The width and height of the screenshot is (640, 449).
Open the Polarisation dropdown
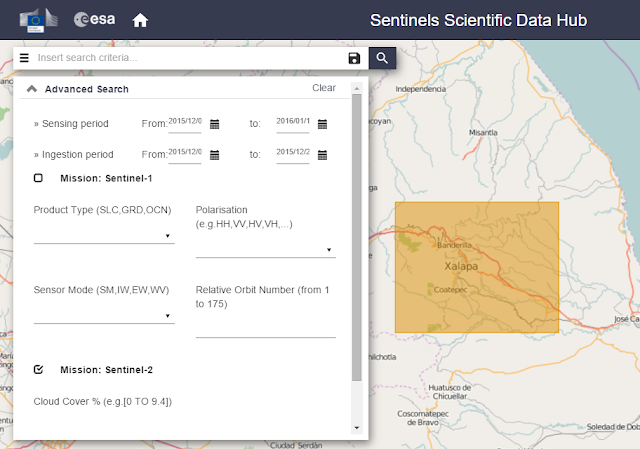click(265, 250)
